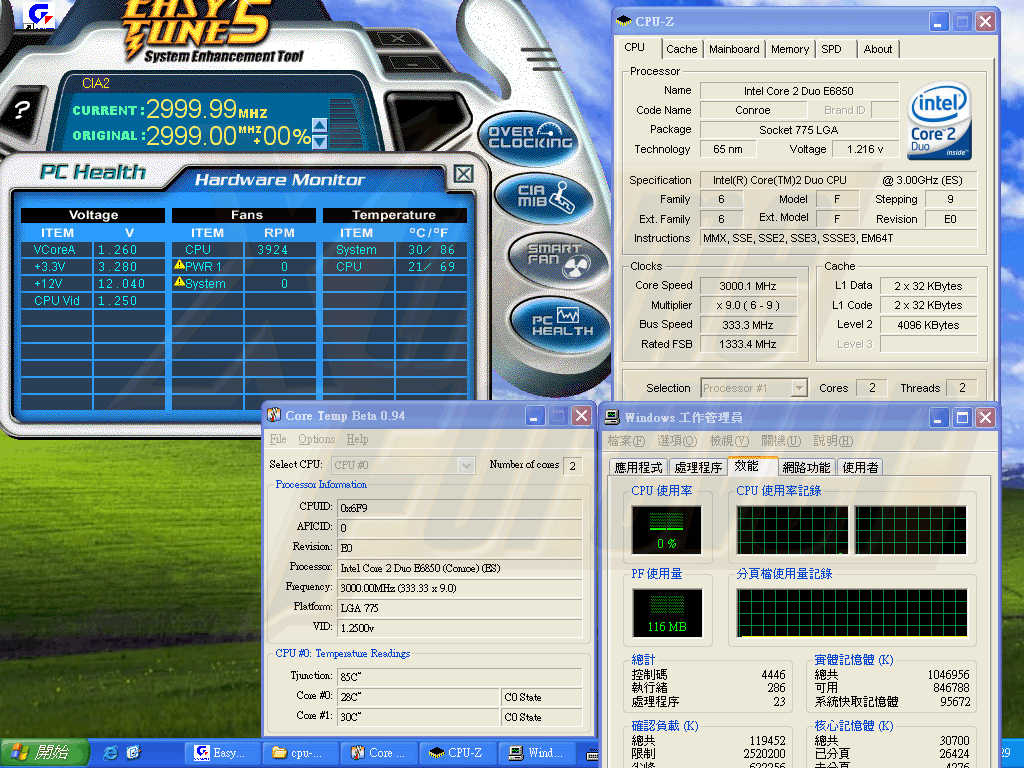Open the Memory tab in CPU-Z
The height and width of the screenshot is (768, 1024).
789,49
